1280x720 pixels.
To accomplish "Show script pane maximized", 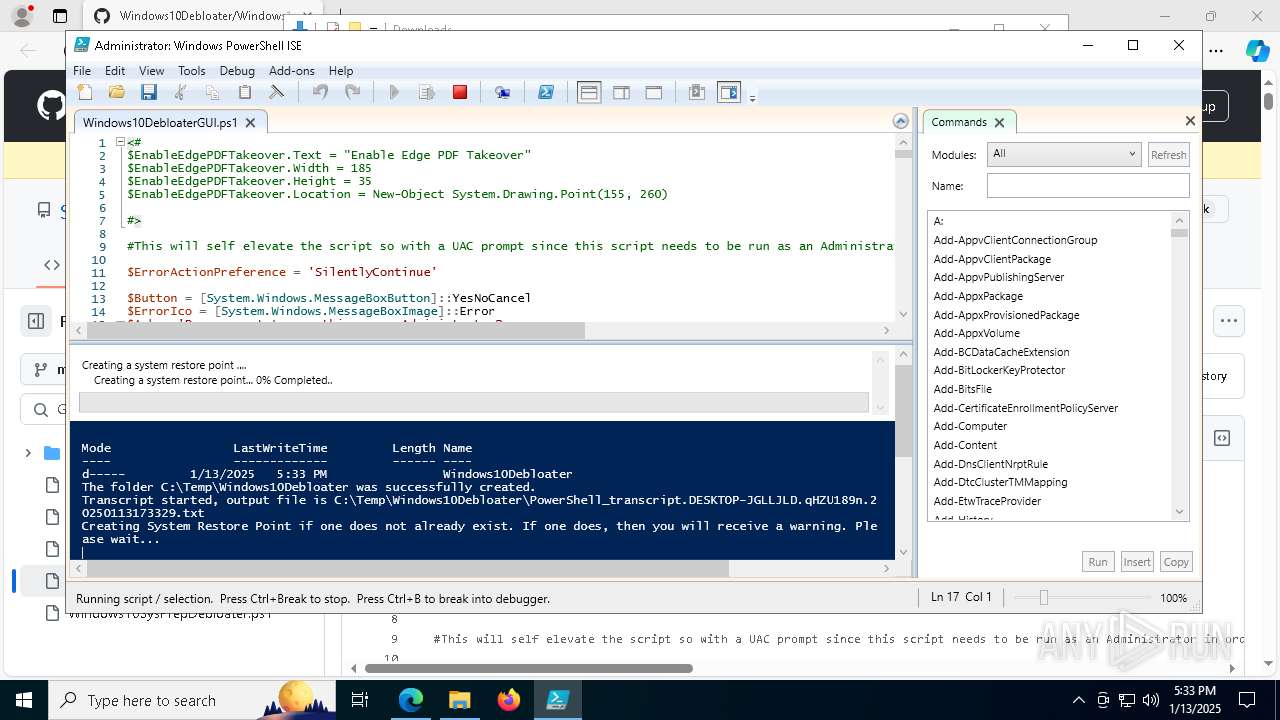I will pyautogui.click(x=654, y=92).
